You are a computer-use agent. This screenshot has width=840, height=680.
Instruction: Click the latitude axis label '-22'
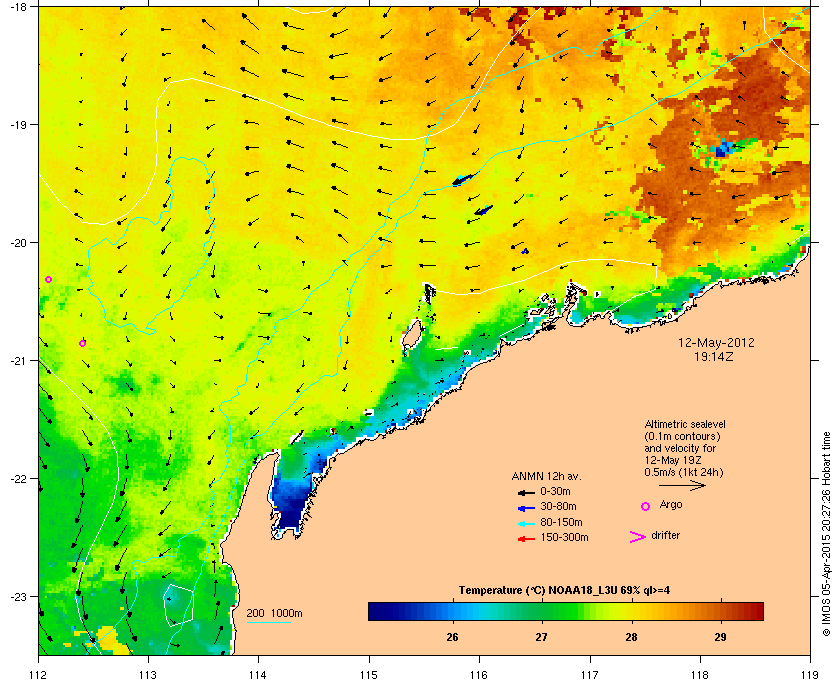19,479
